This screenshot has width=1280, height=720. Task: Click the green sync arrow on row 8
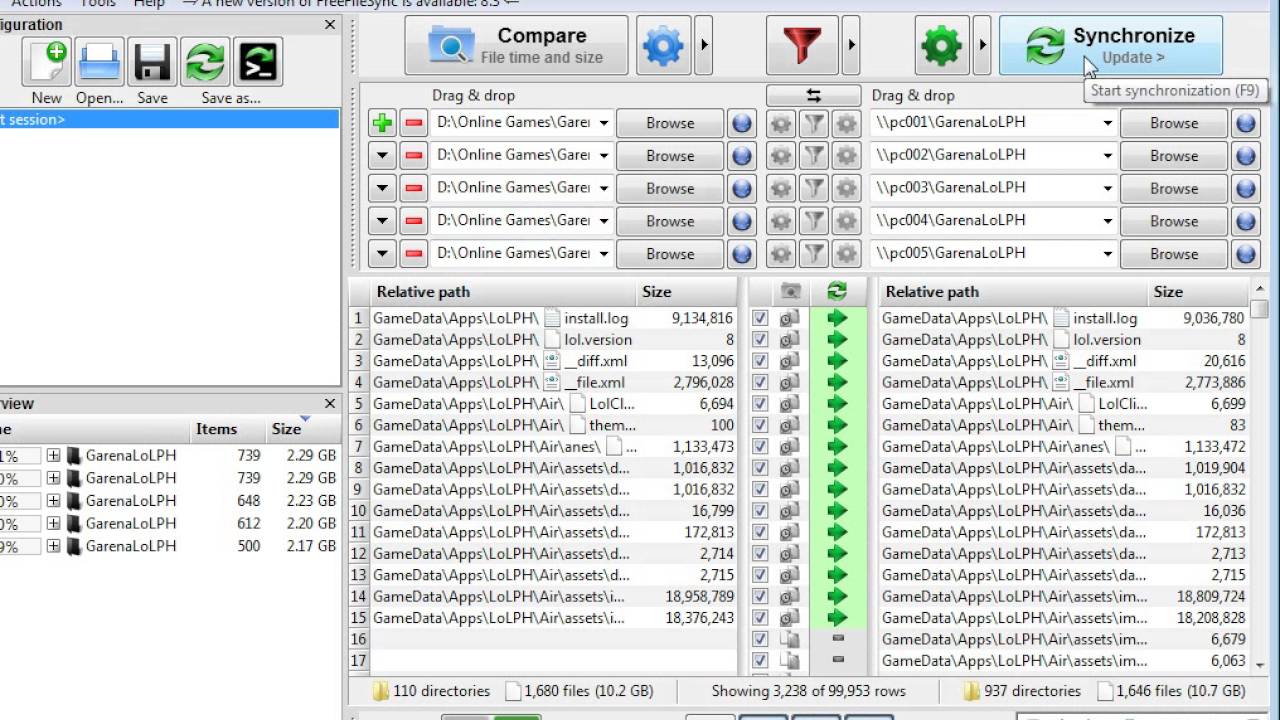pos(837,468)
